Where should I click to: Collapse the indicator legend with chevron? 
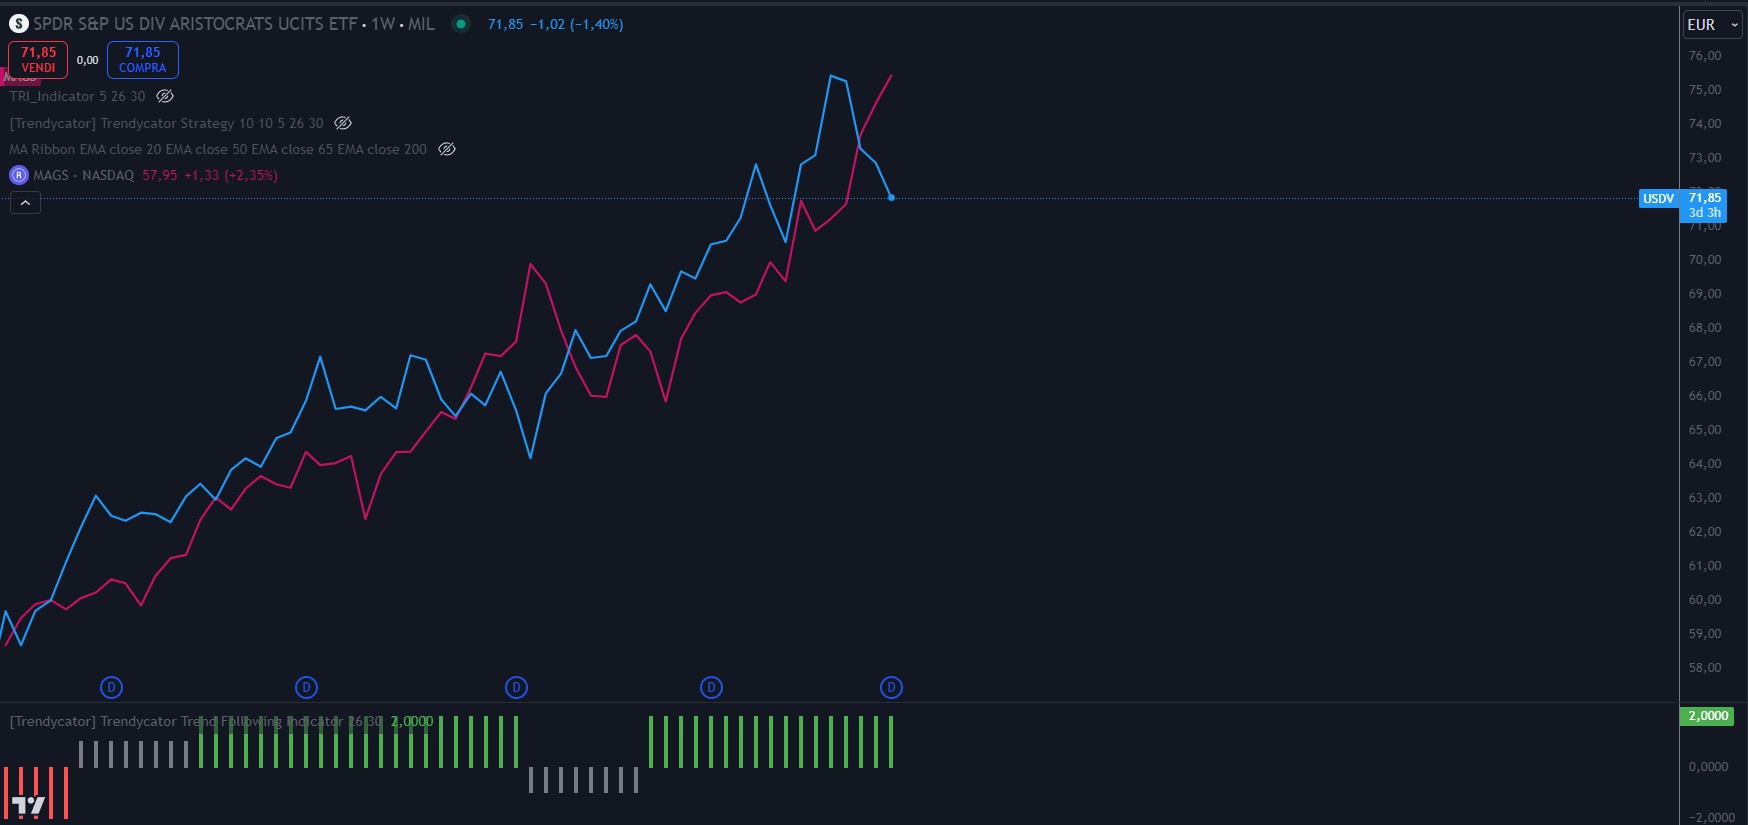click(25, 203)
